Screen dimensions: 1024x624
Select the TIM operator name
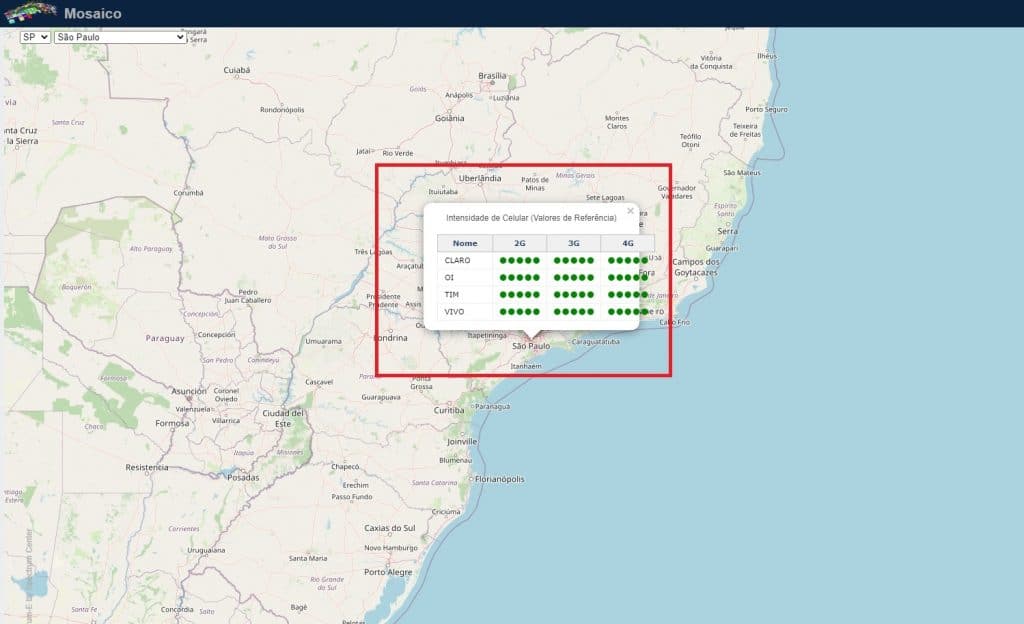click(x=451, y=294)
